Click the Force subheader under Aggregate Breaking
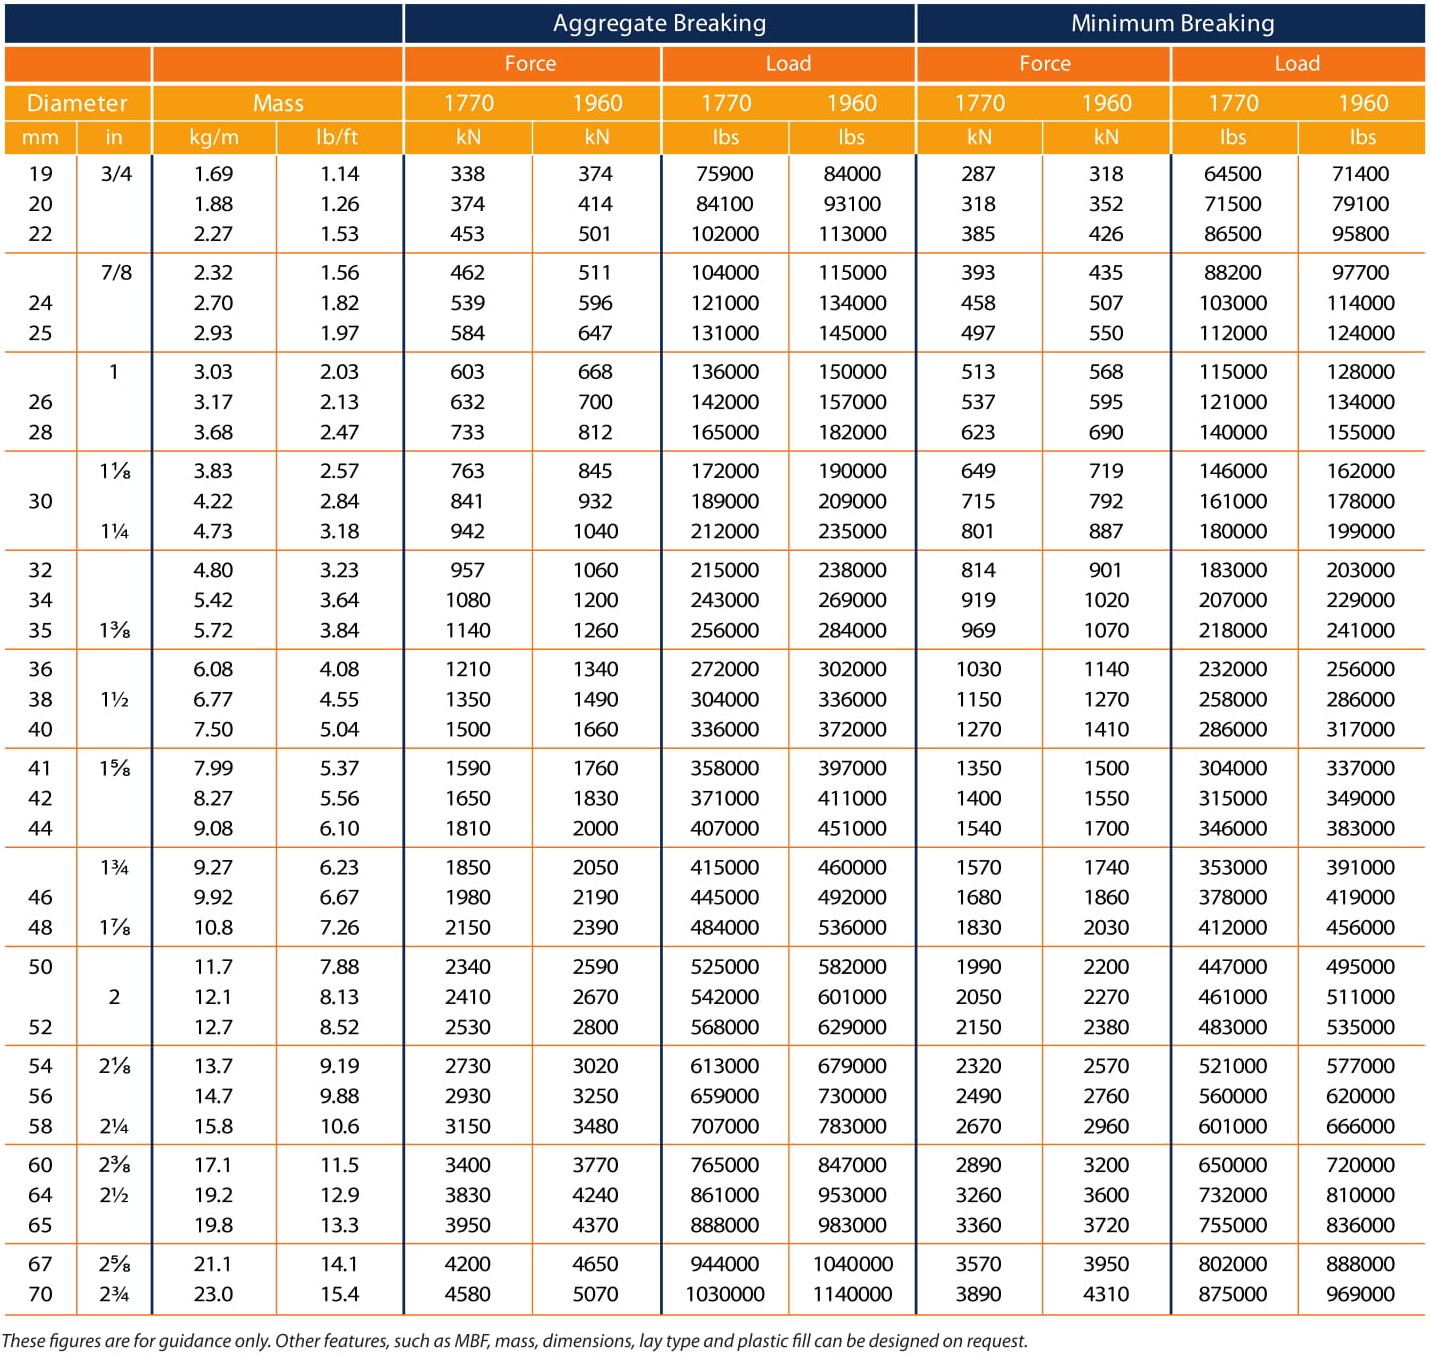 [x=531, y=64]
